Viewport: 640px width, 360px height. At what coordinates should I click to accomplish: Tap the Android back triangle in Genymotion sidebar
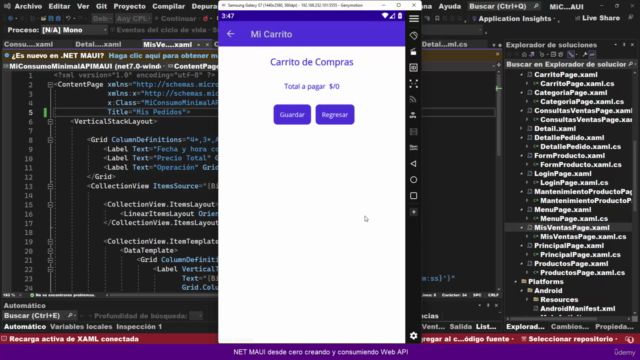[413, 164]
